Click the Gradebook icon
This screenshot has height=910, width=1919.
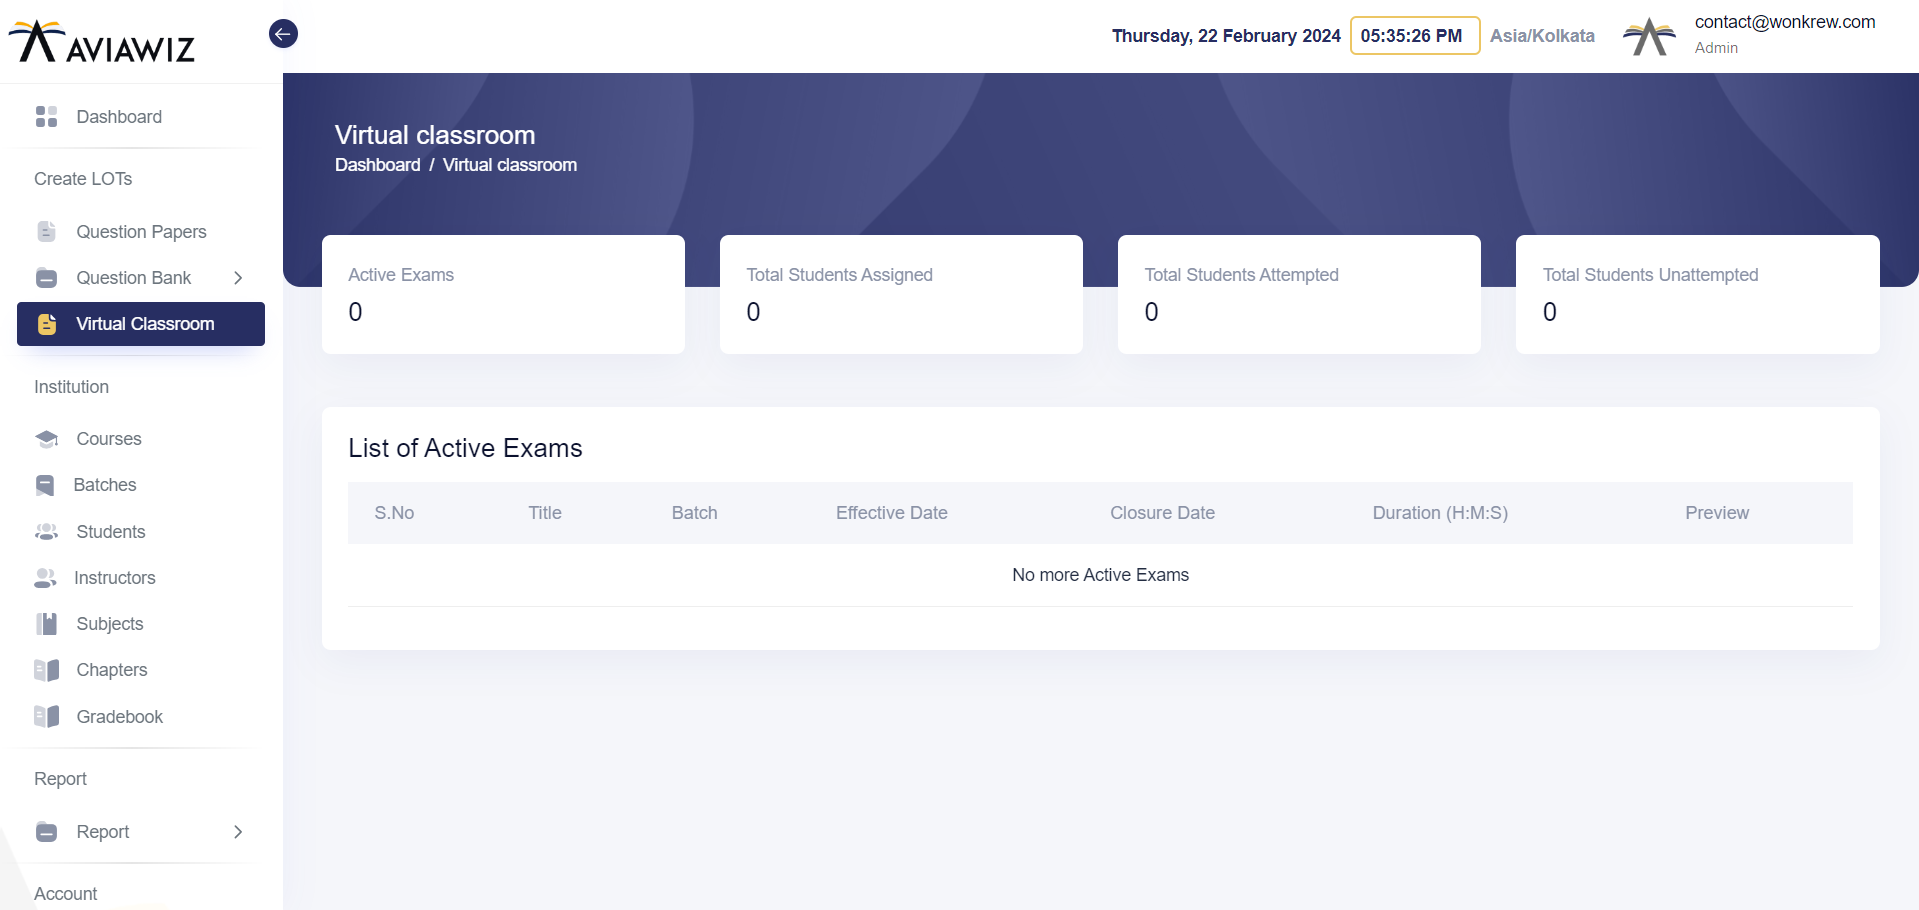coord(46,717)
